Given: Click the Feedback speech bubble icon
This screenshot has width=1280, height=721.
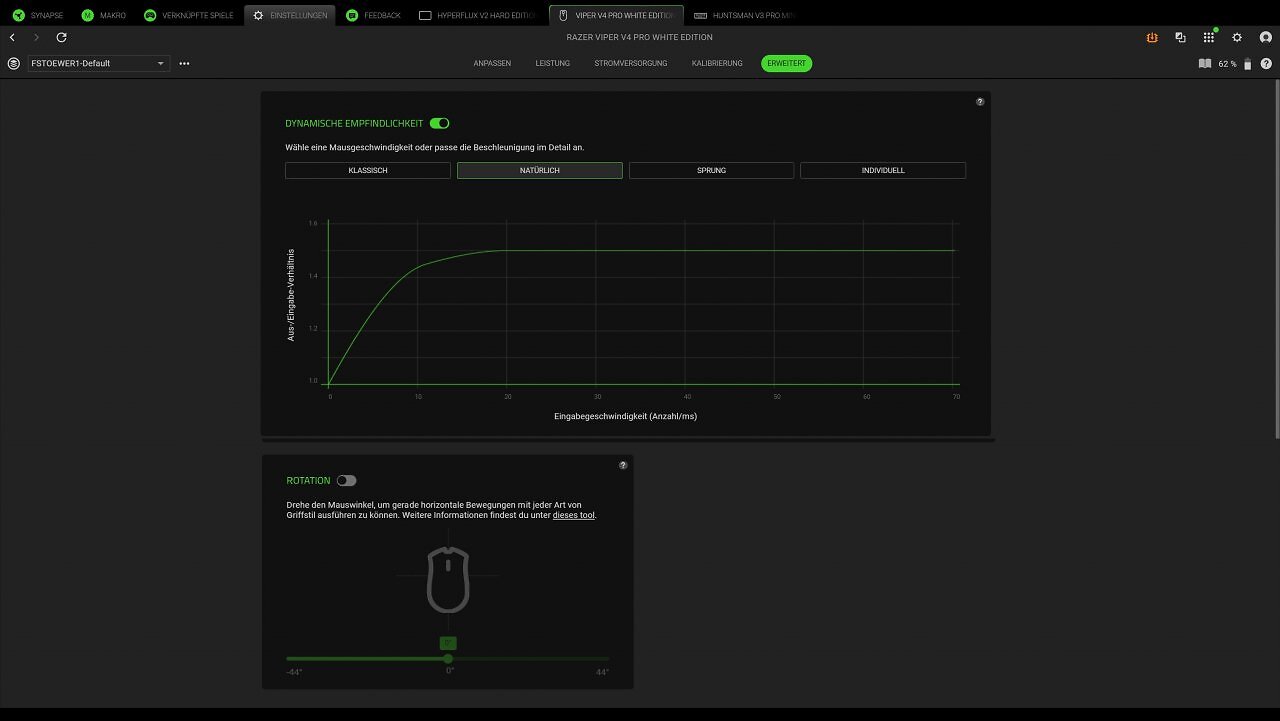Looking at the screenshot, I should click(352, 15).
